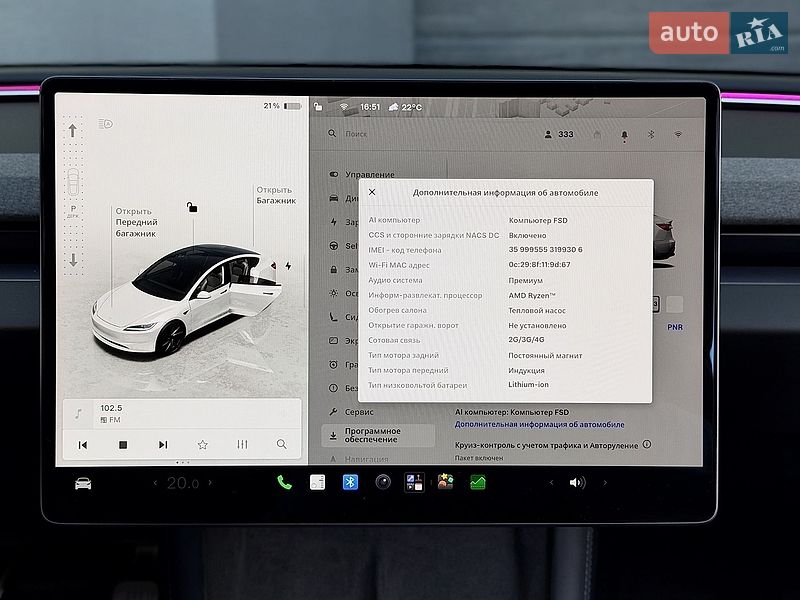This screenshot has width=800, height=600.
Task: Select Reverse with the down arrow
Action: click(x=73, y=260)
